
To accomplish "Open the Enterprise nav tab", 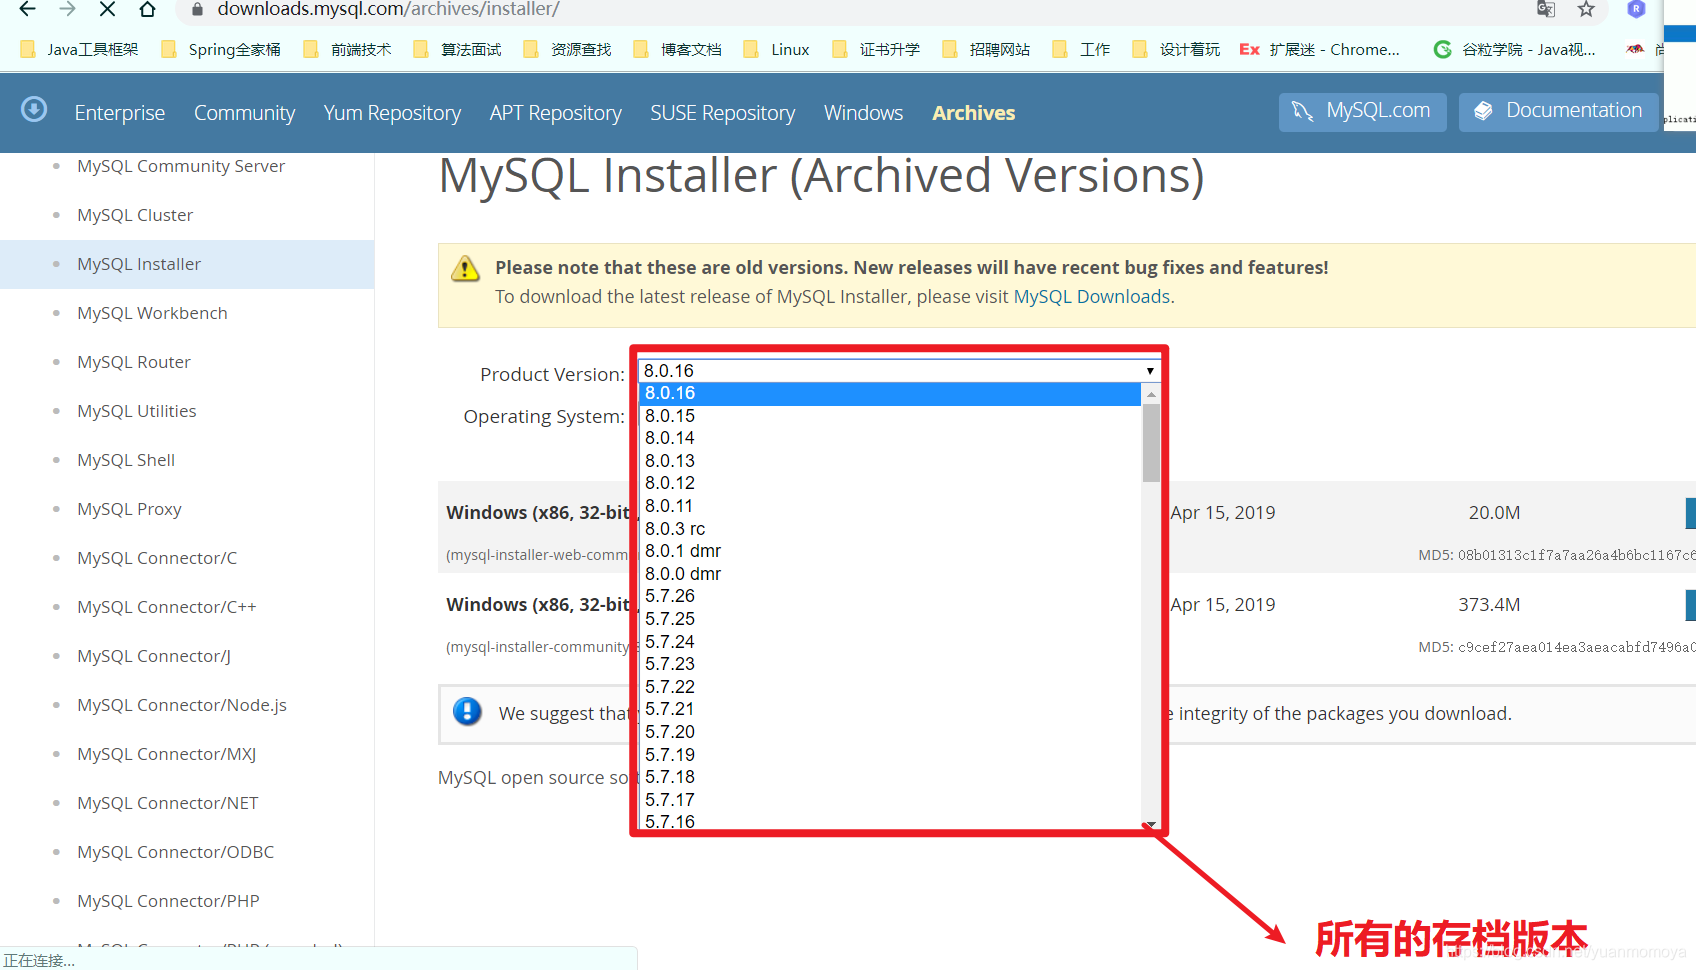I will point(120,113).
